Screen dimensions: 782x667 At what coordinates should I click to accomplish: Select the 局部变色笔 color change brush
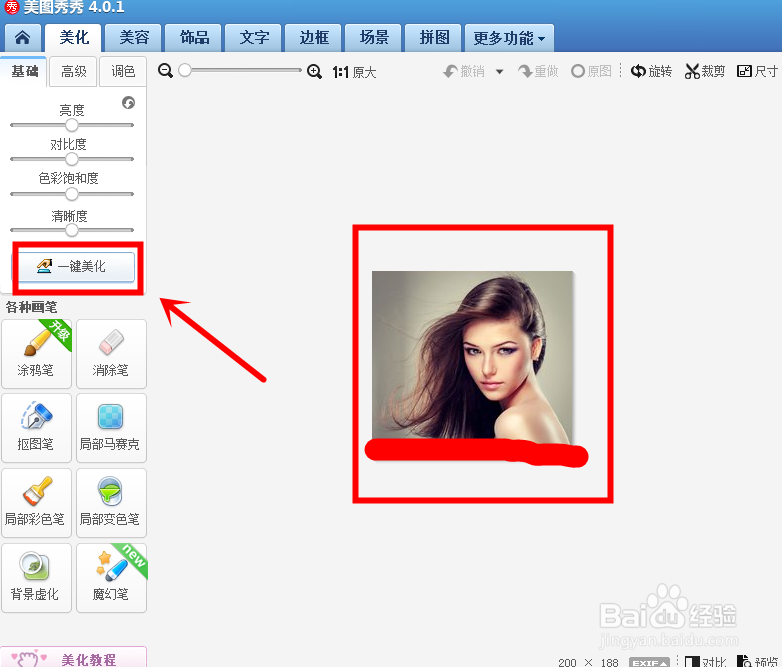[111, 503]
